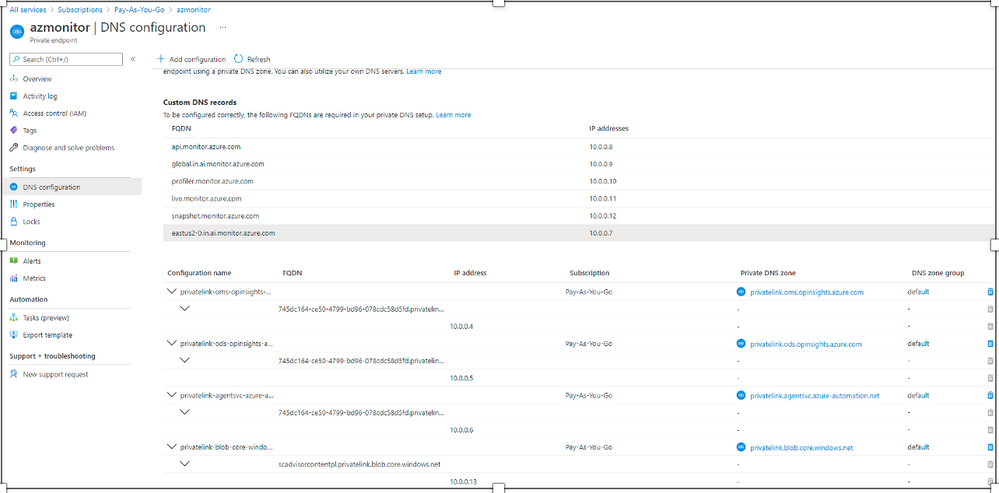Screen dimensions: 999x493
Task: Open Learn more link after DNS servers
Action: tap(424, 72)
